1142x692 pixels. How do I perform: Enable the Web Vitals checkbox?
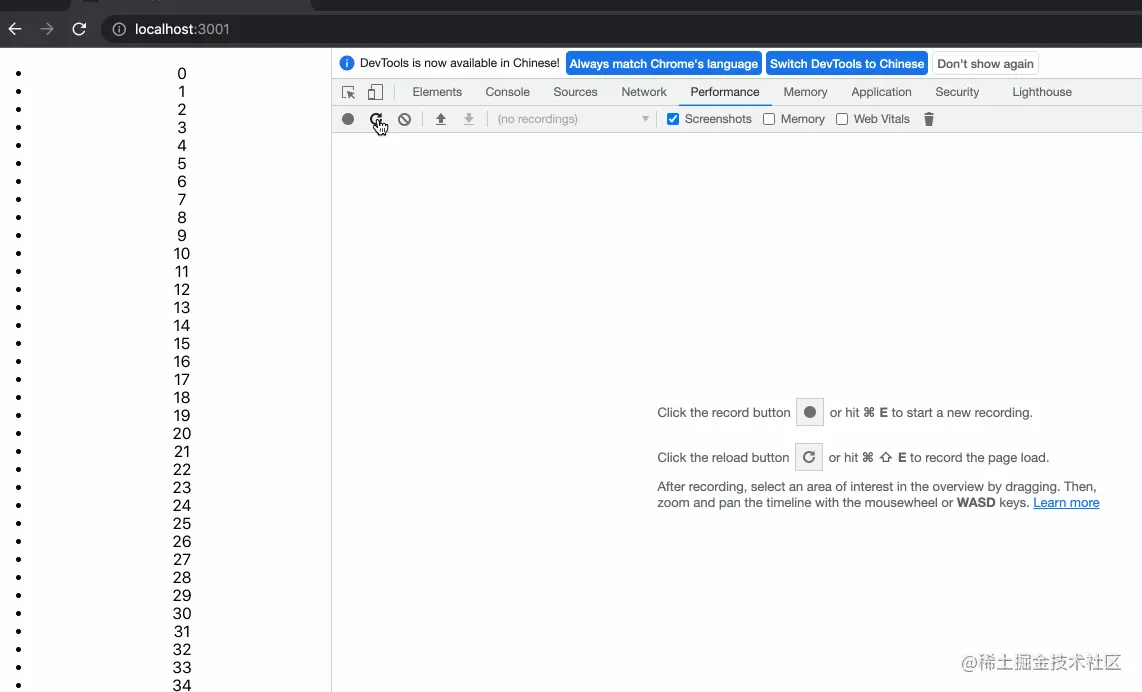842,119
